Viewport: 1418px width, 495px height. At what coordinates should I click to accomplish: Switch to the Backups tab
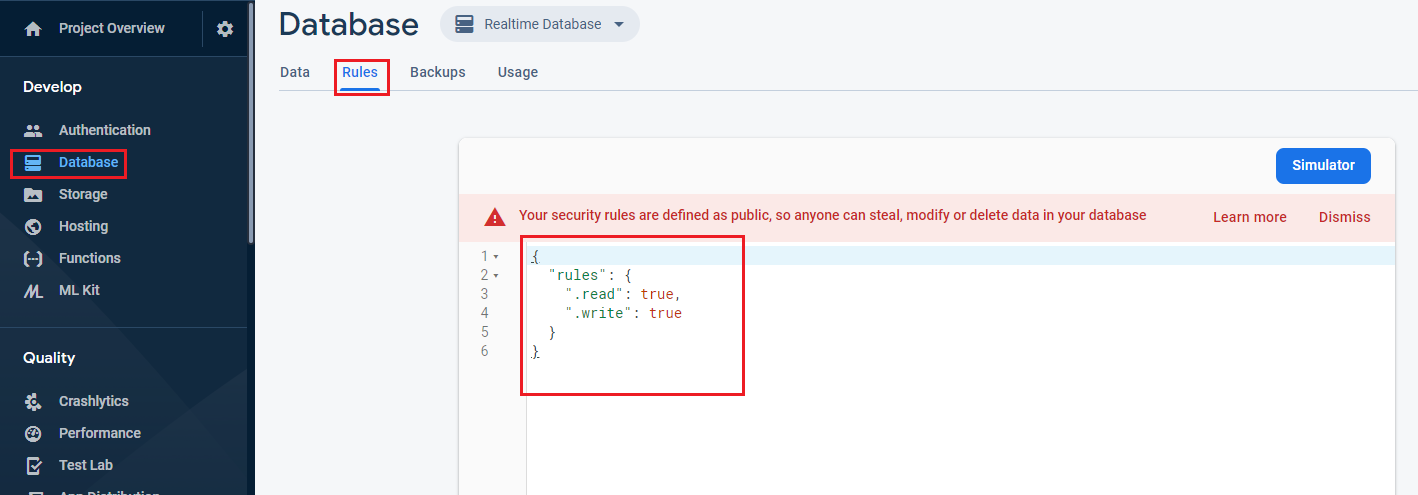[438, 72]
